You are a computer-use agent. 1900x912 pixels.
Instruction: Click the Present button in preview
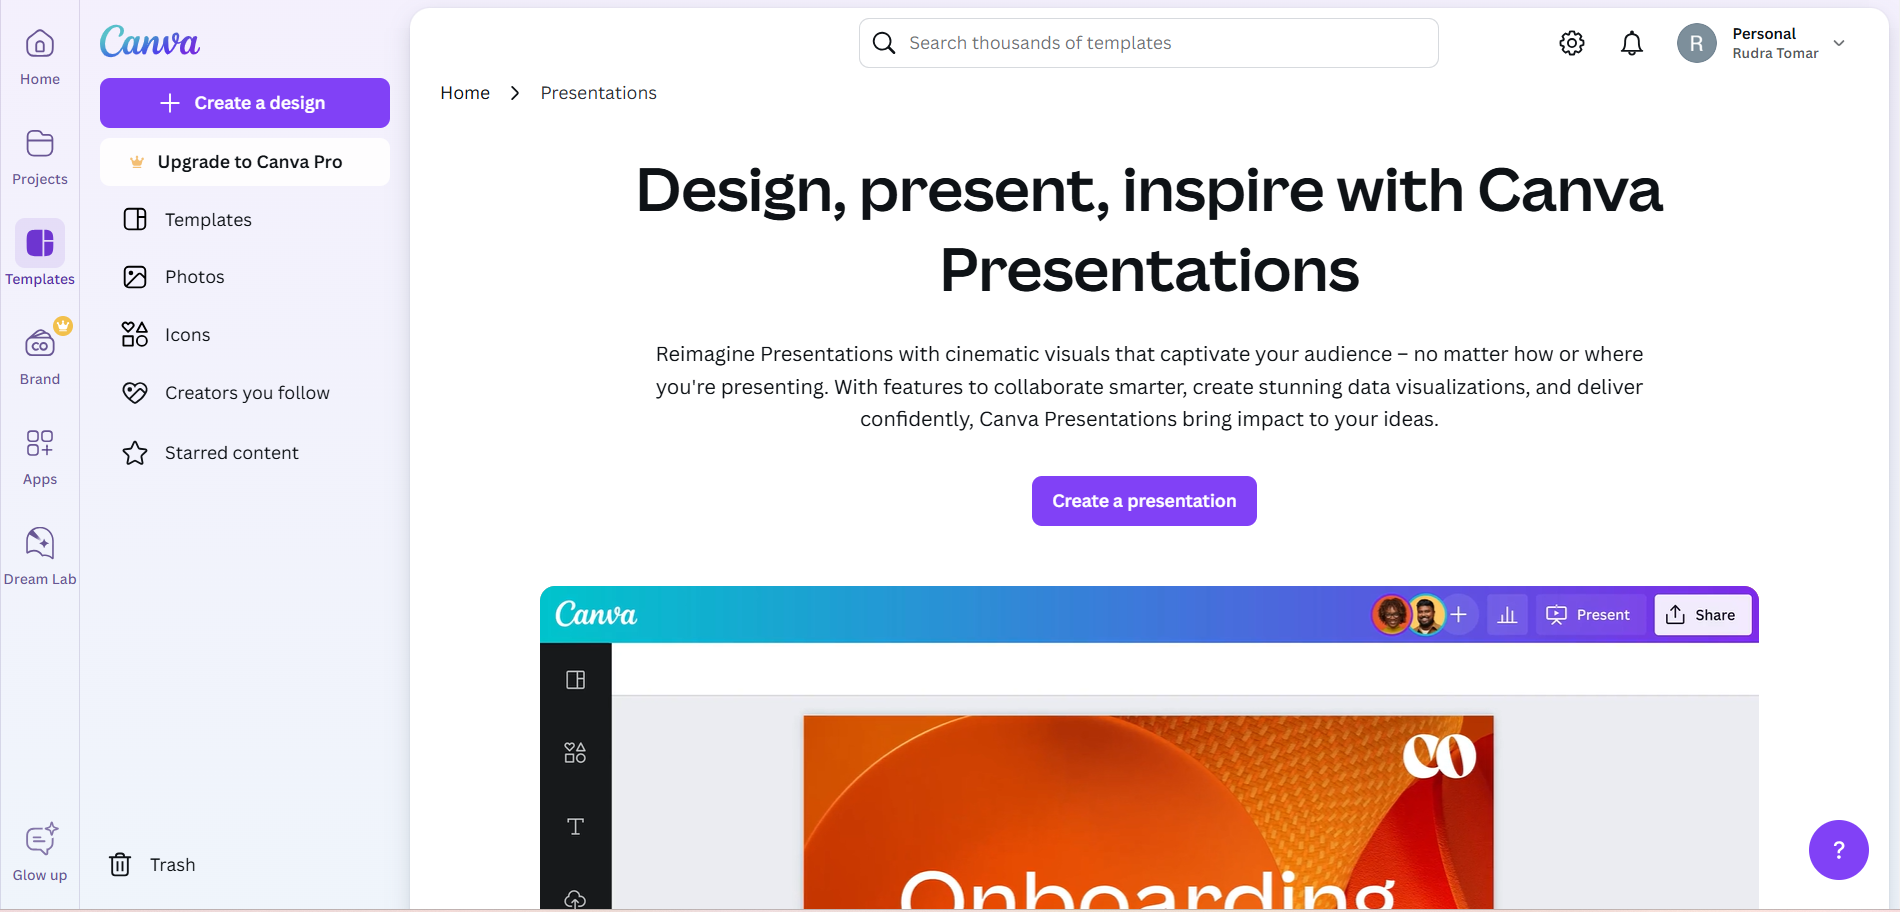(1588, 615)
